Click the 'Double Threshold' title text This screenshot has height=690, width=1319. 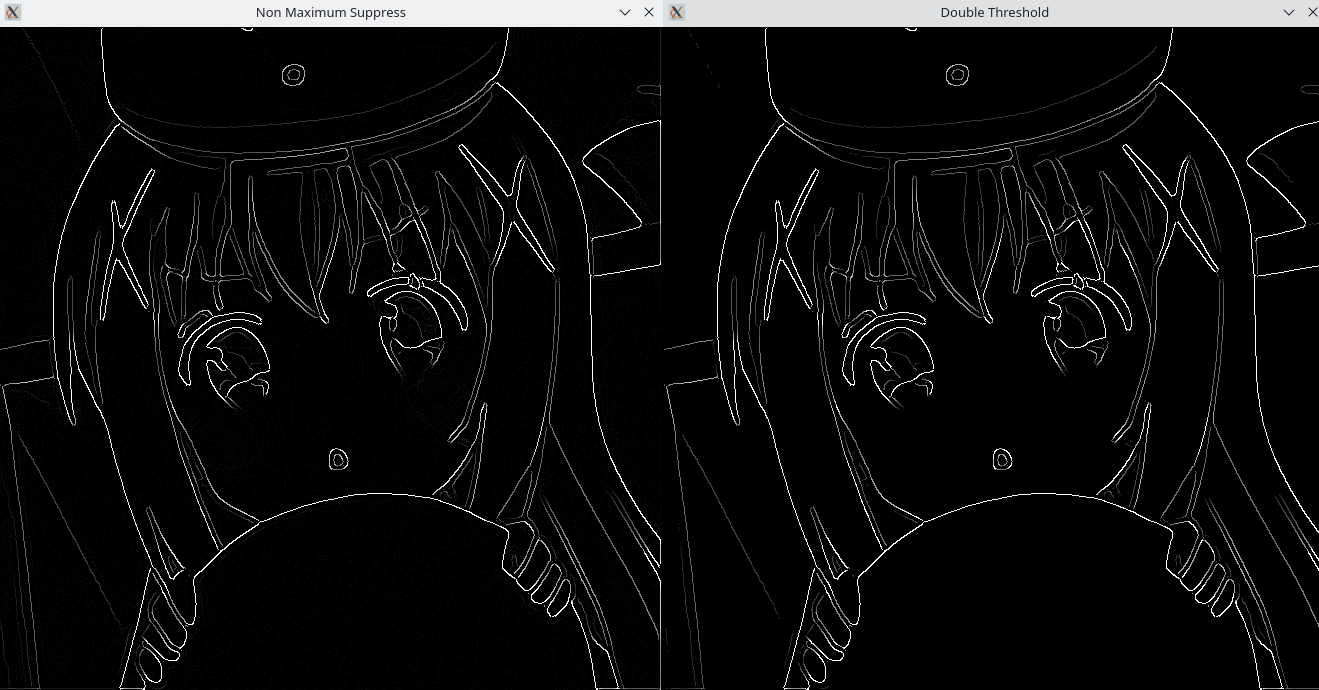(x=994, y=12)
